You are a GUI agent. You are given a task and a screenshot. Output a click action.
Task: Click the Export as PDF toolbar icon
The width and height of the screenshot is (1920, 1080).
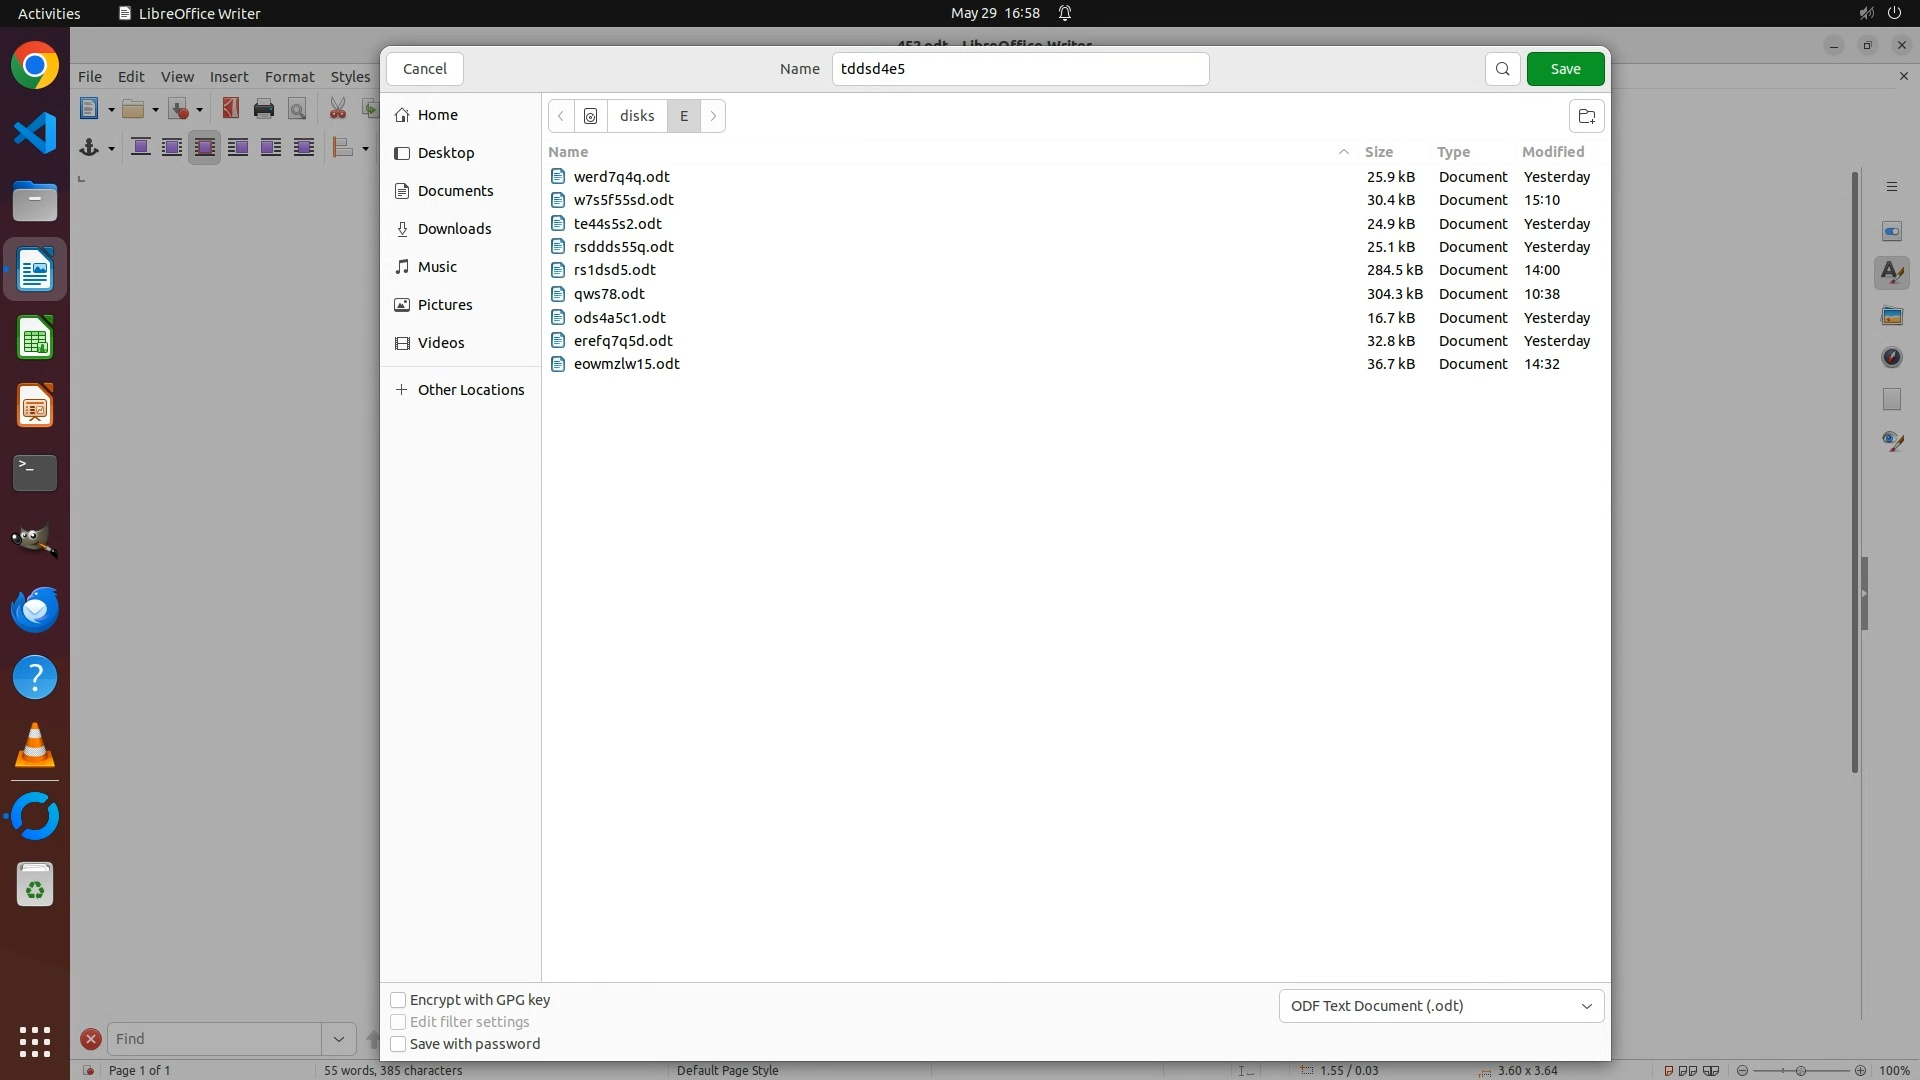(x=231, y=109)
